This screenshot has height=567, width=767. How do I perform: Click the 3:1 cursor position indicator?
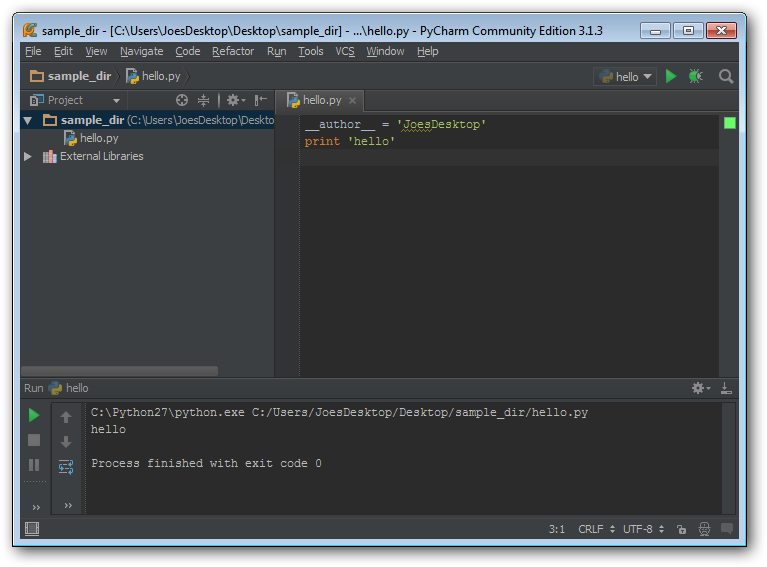pos(557,529)
